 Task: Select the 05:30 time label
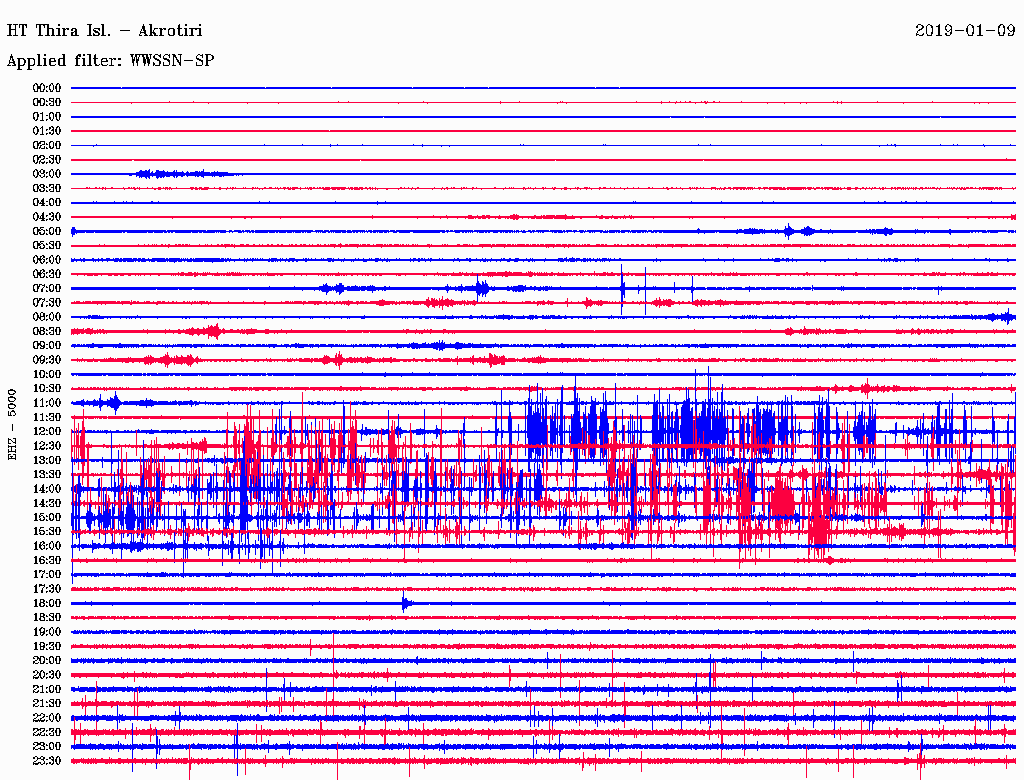(x=46, y=245)
